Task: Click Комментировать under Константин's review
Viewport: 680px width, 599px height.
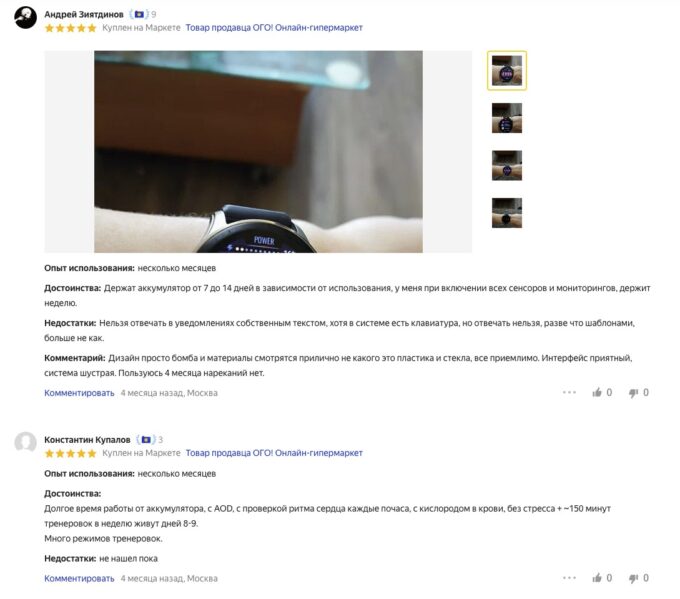Action: 79,578
